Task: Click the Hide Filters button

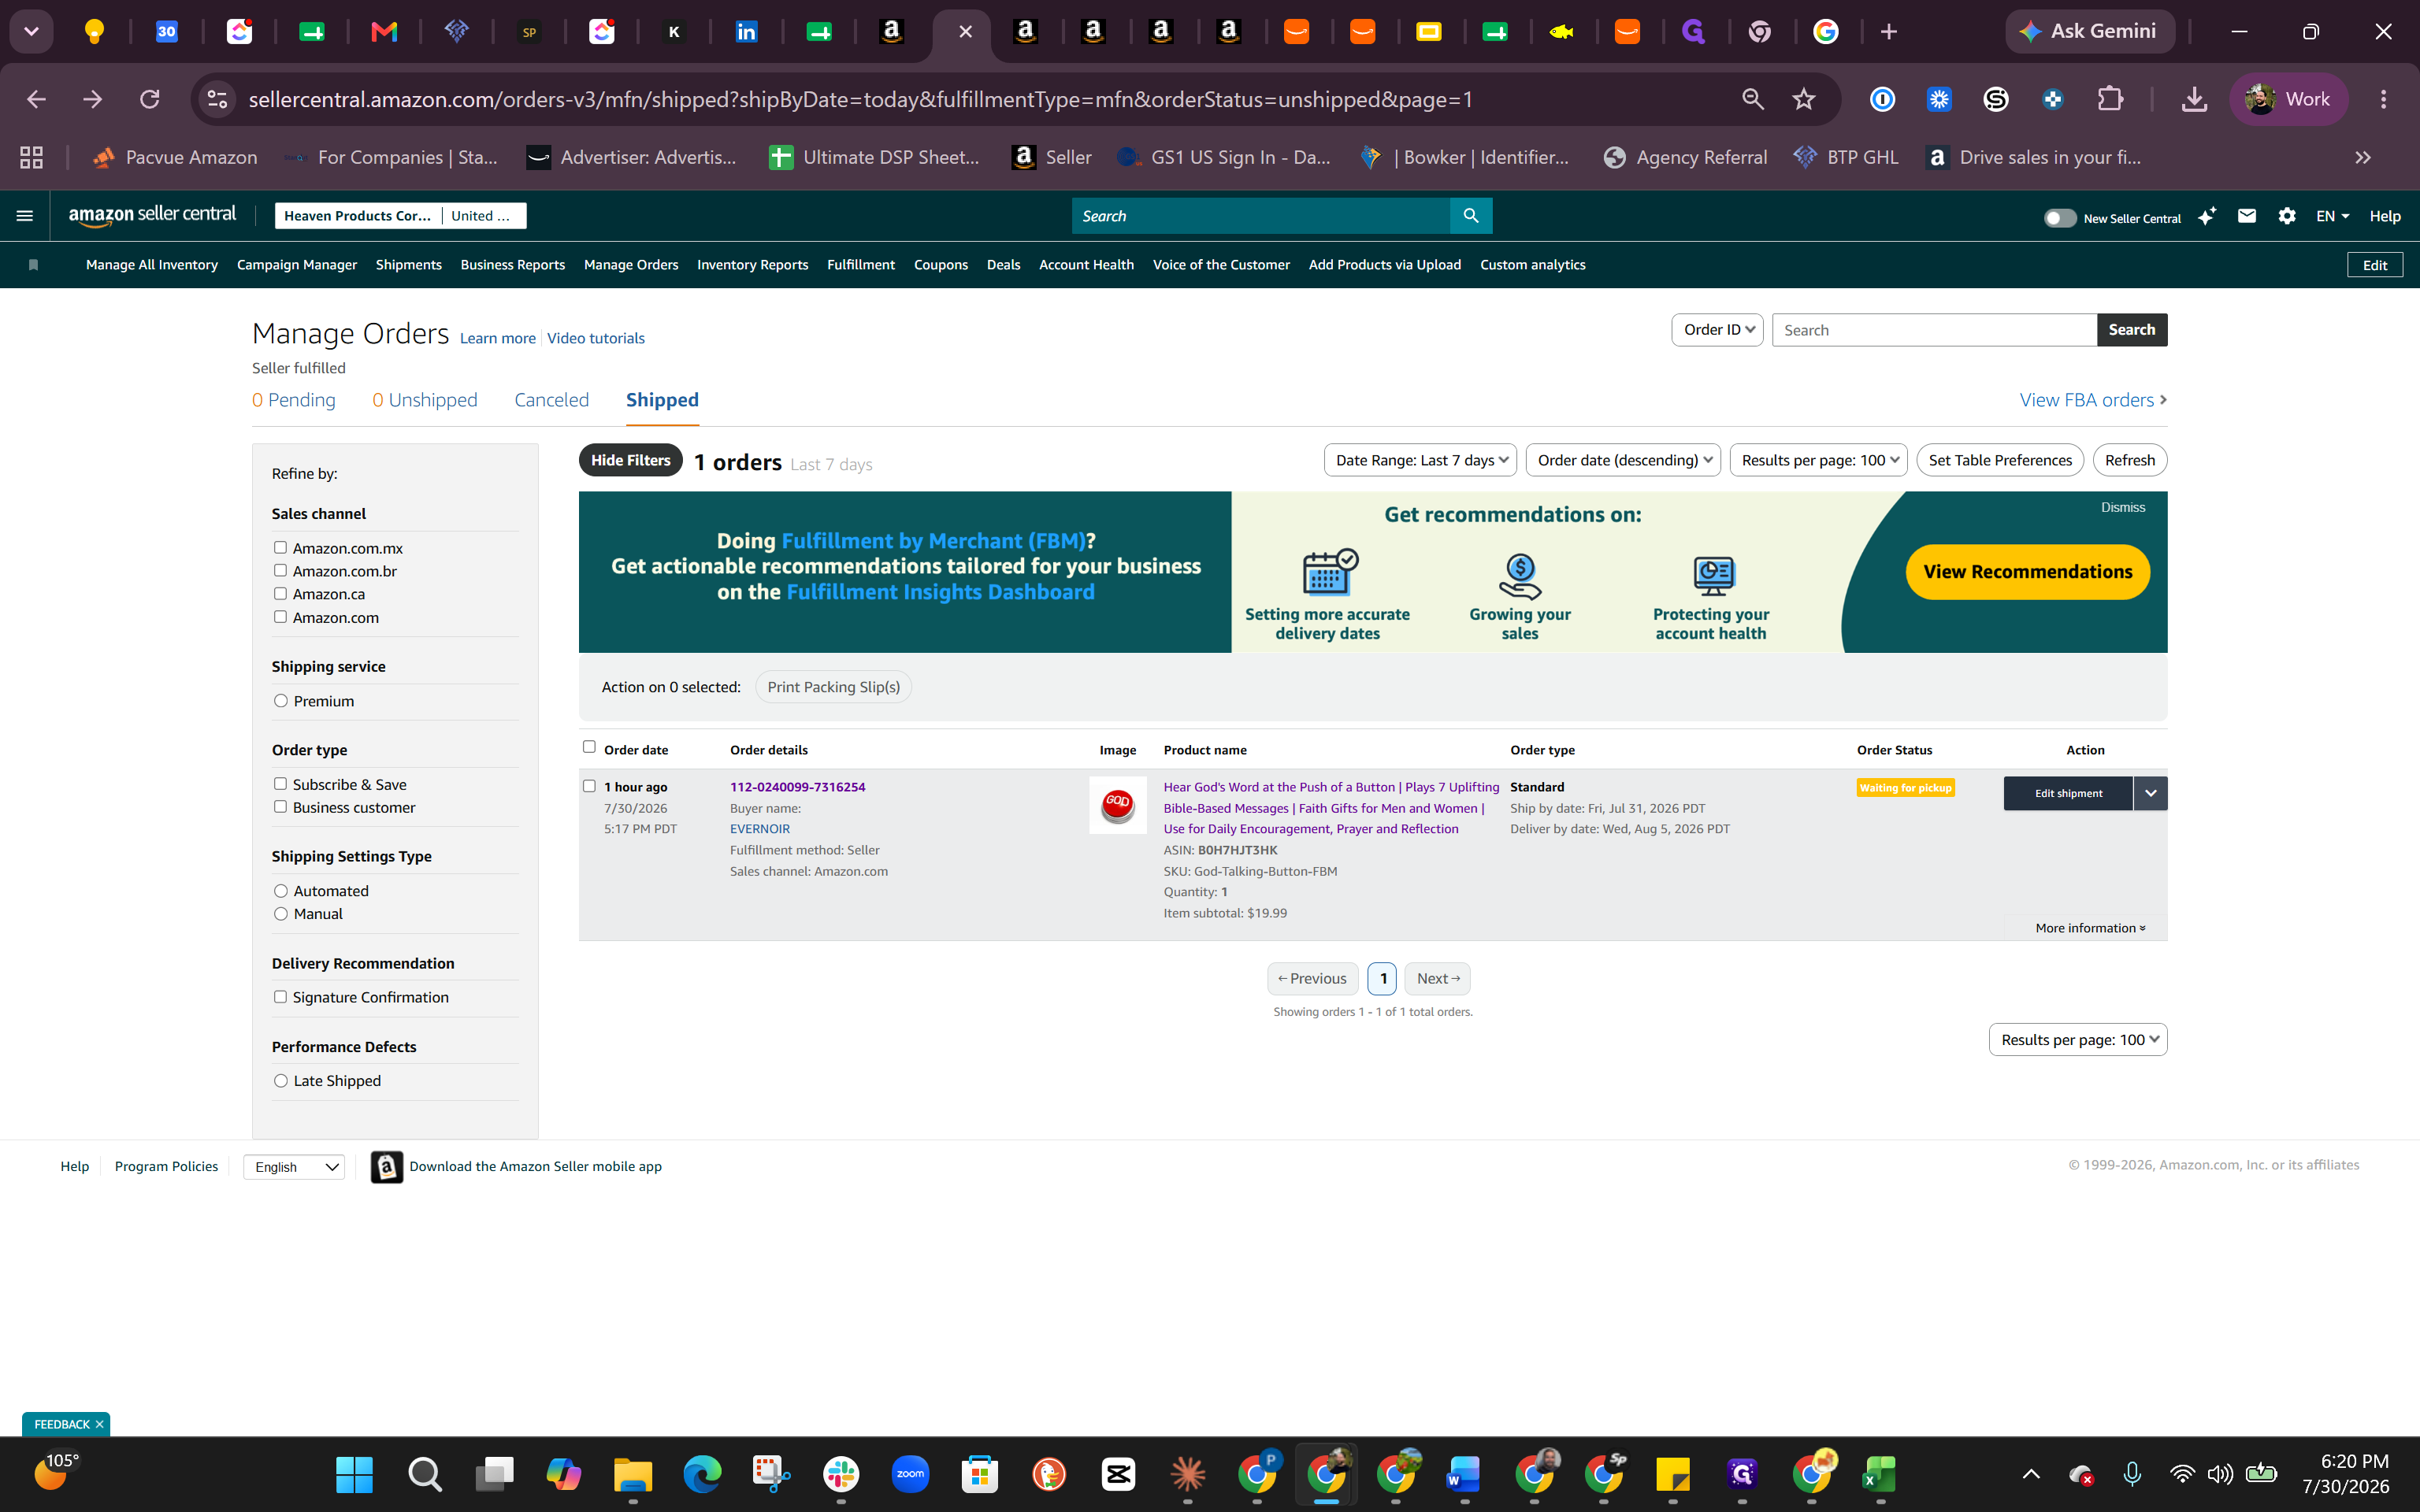Action: [x=630, y=460]
